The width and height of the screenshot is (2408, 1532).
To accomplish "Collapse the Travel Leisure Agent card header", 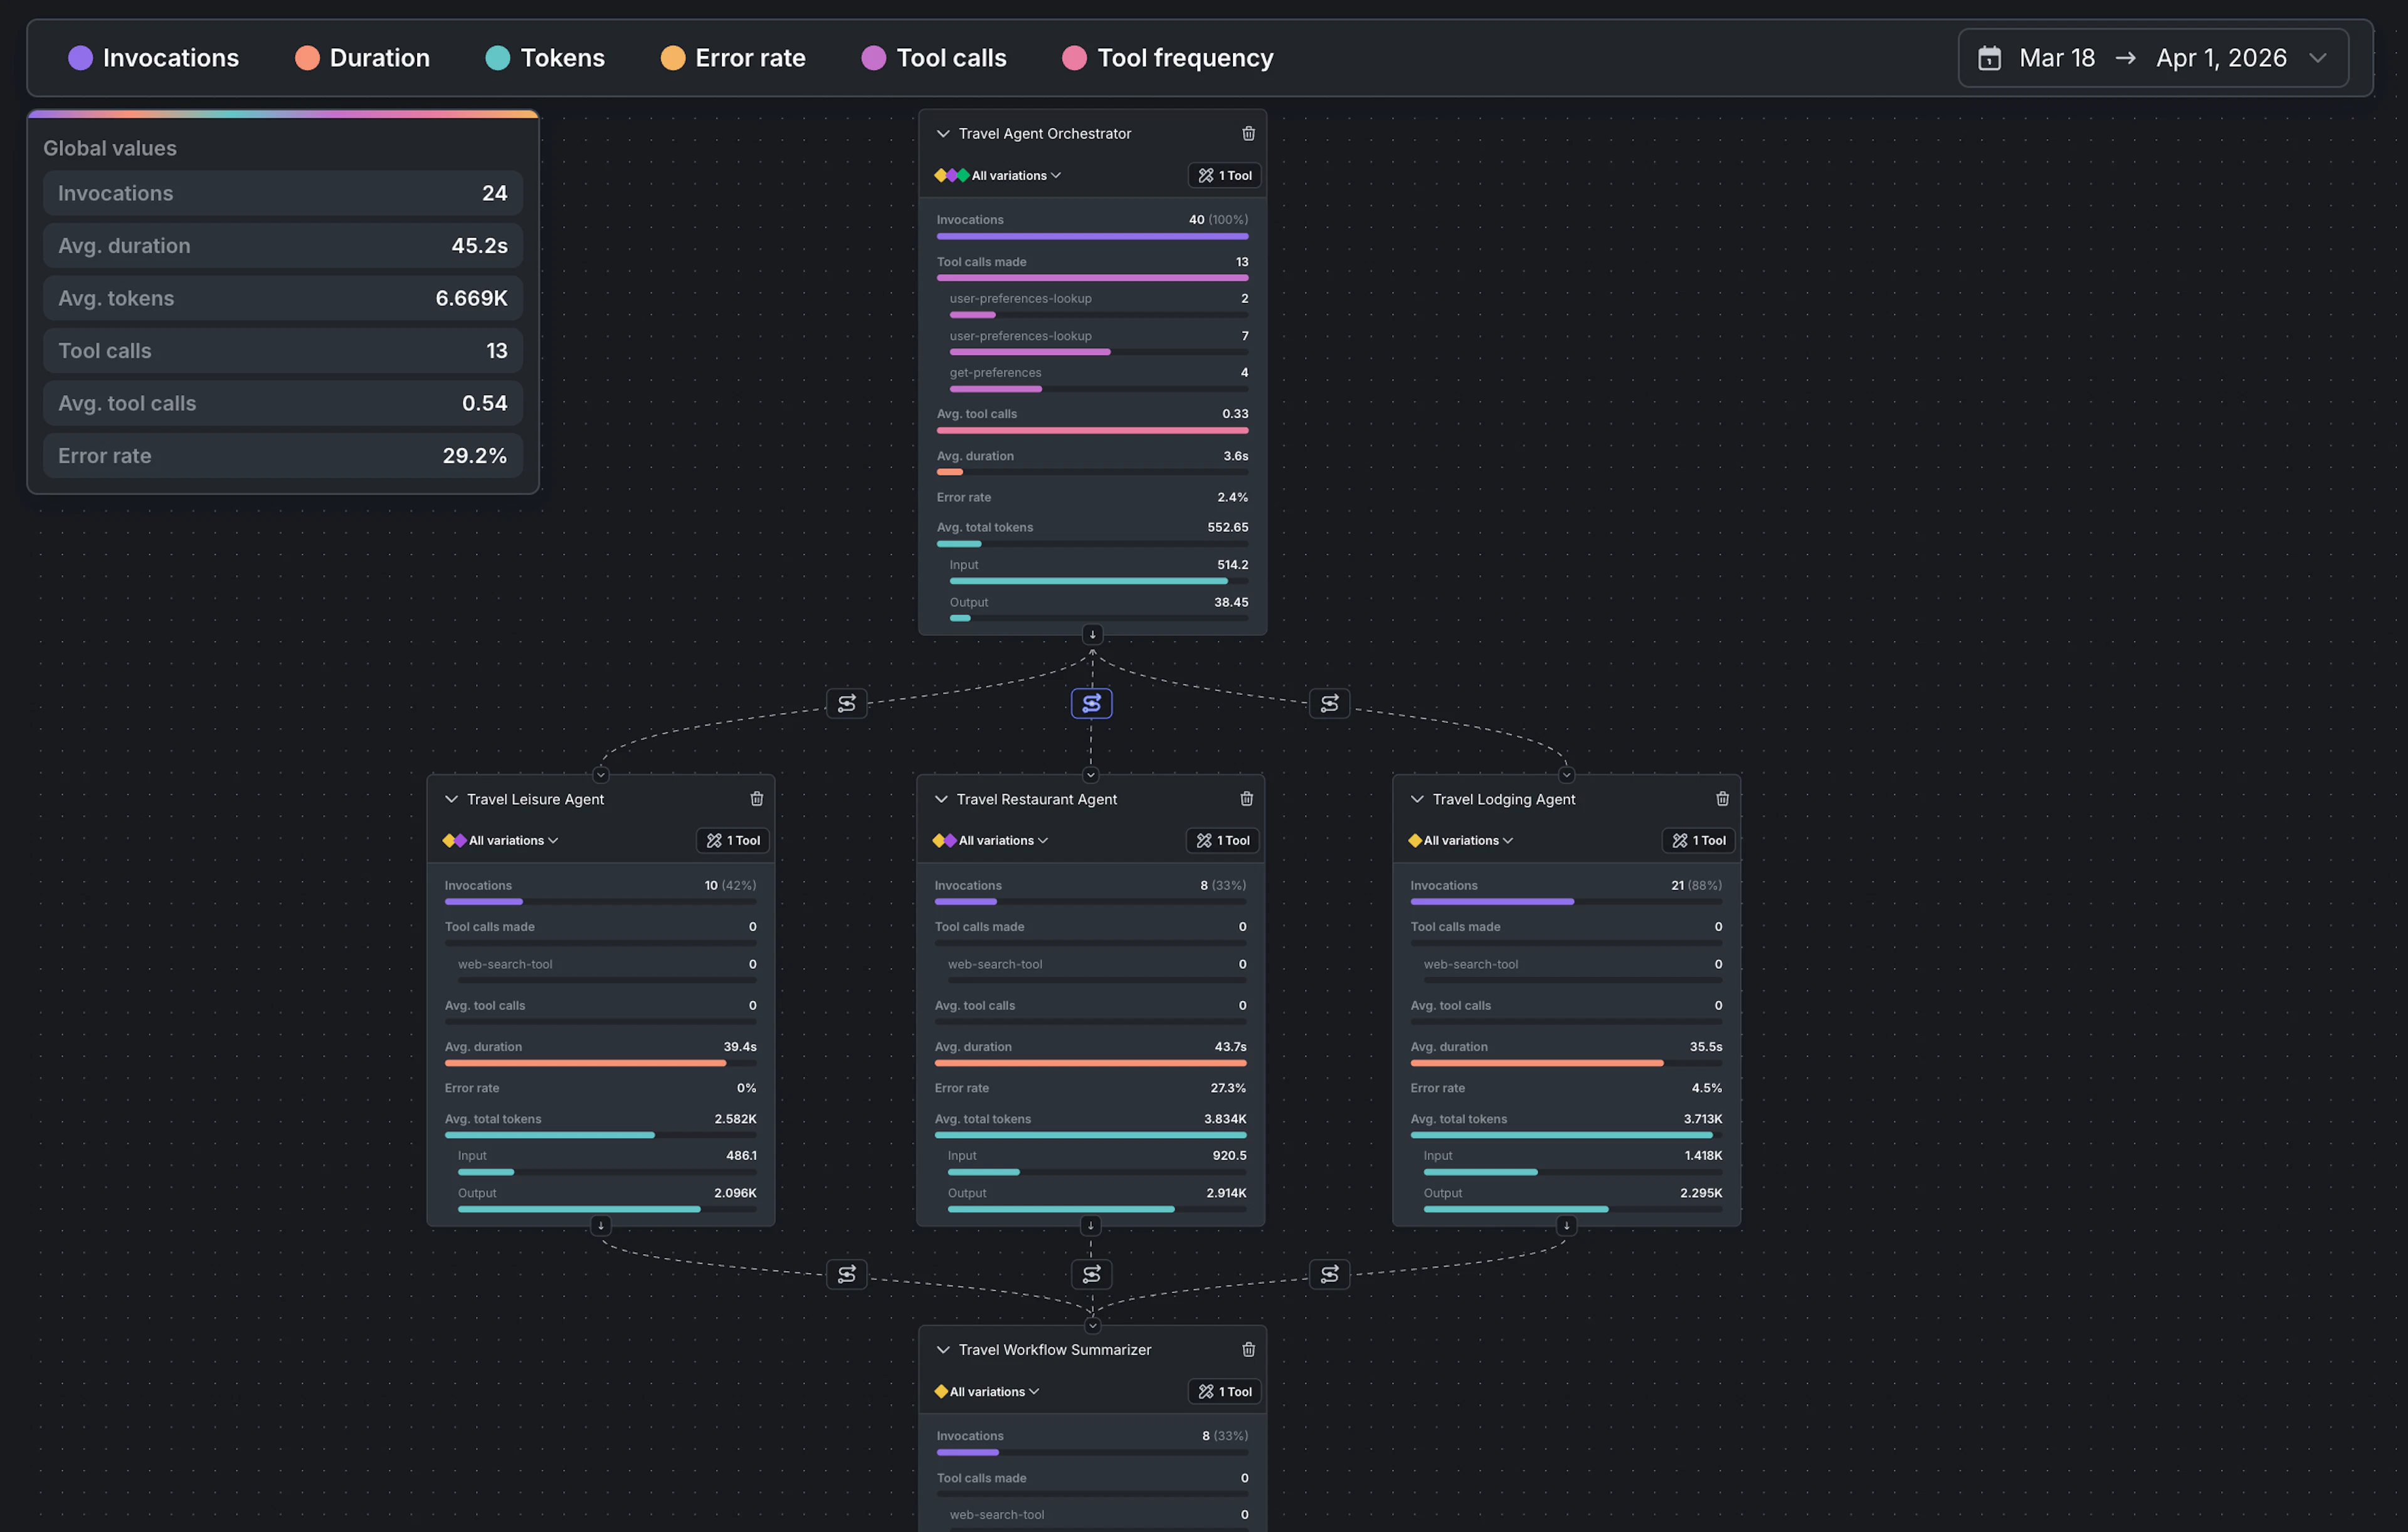I will coord(451,798).
